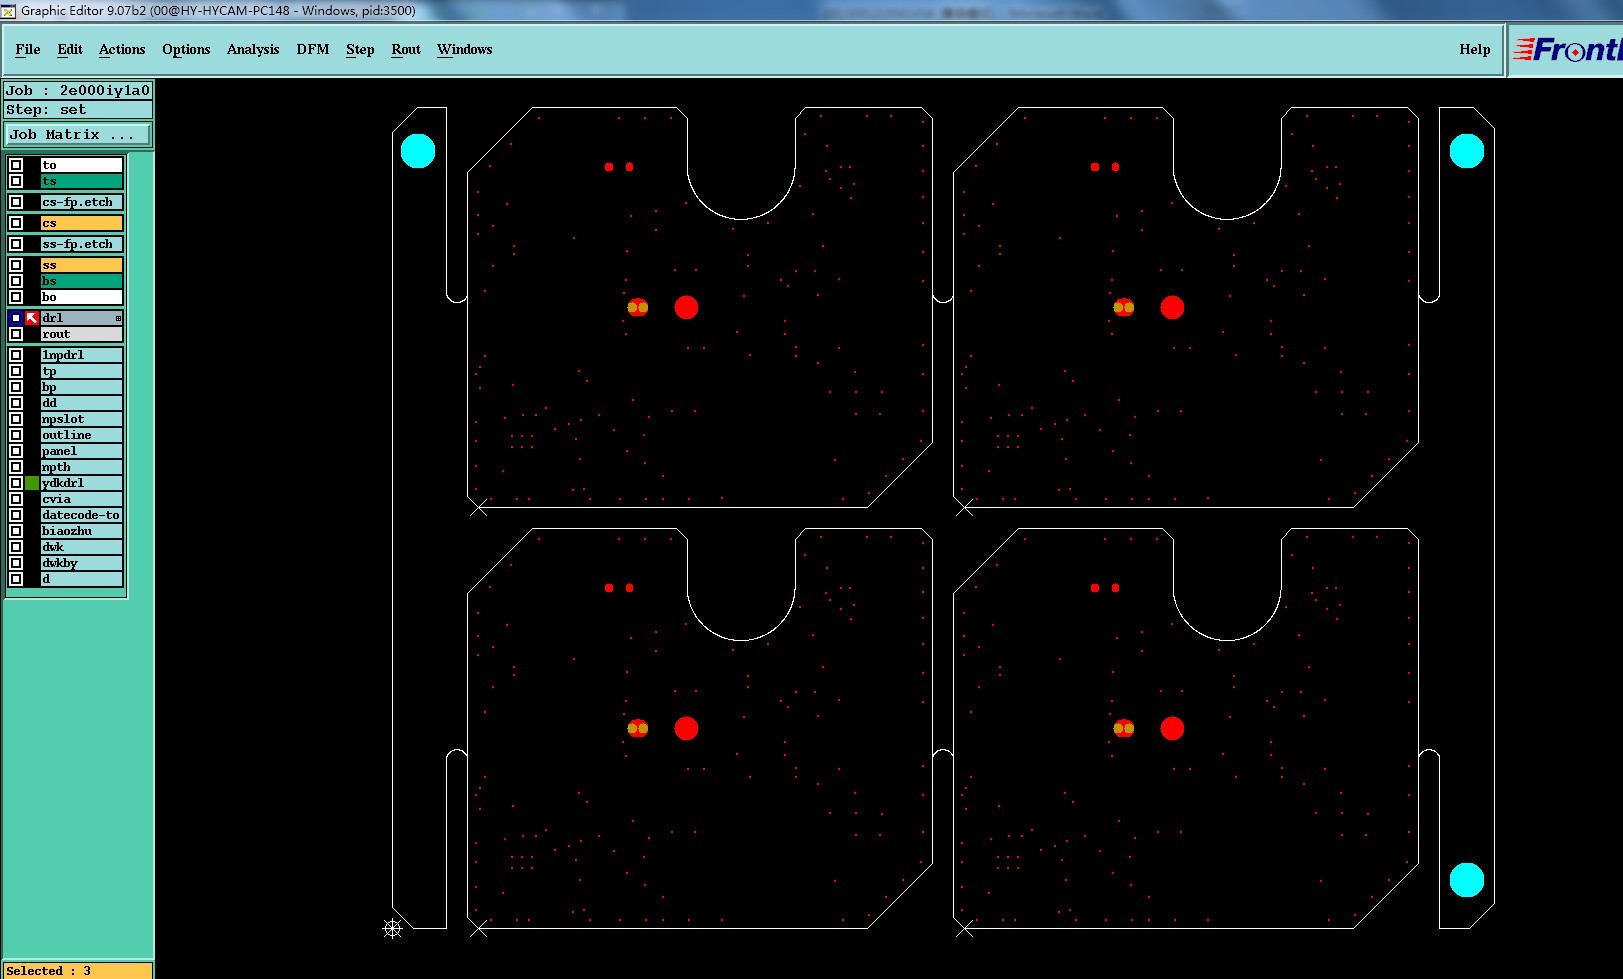The width and height of the screenshot is (1623, 979).
Task: Select the white 'bo' layer name
Action: pos(82,297)
